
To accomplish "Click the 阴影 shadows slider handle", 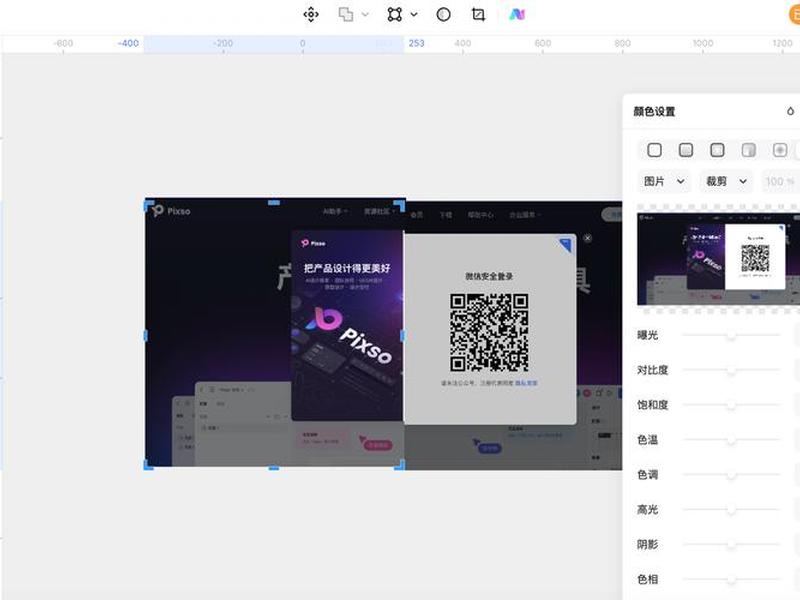I will pyautogui.click(x=731, y=544).
